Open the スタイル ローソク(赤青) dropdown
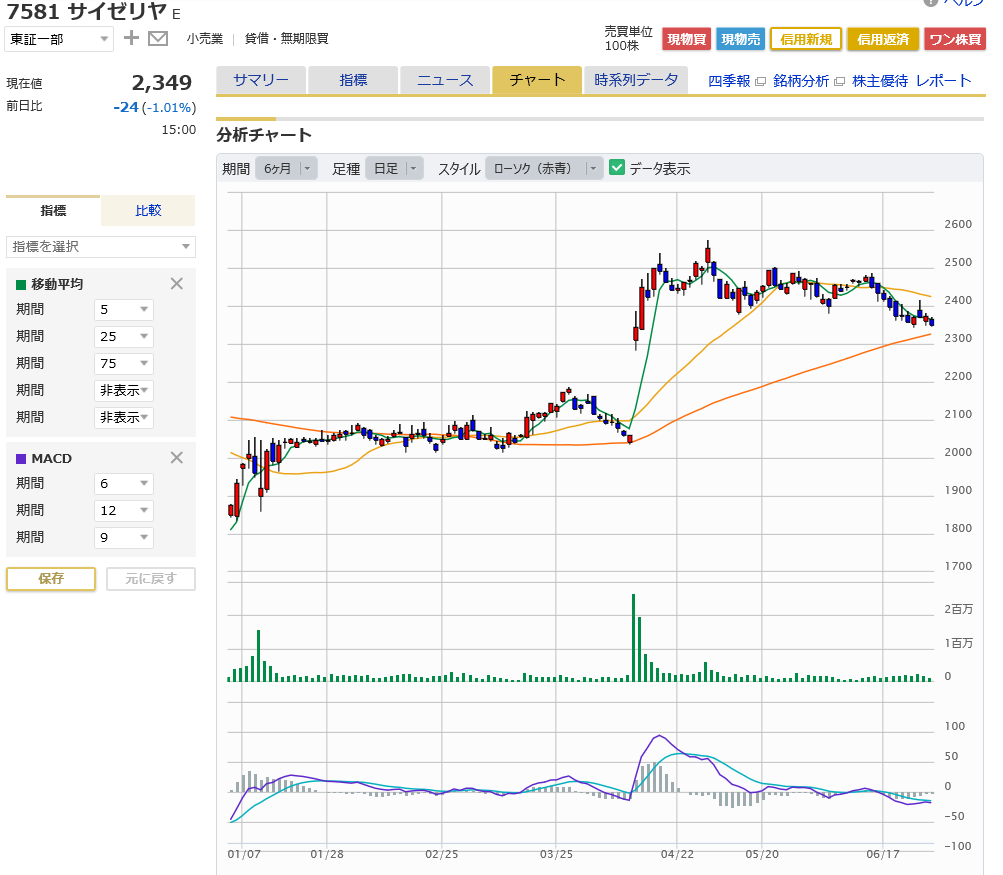This screenshot has height=875, width=1003. tap(544, 168)
